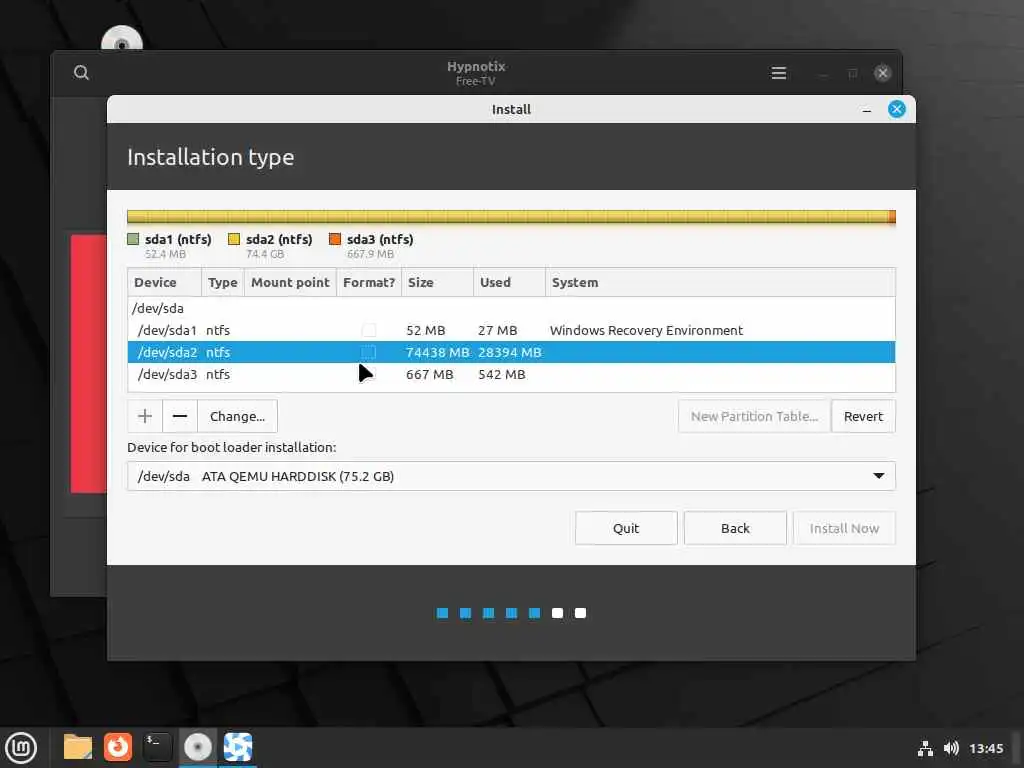This screenshot has height=768, width=1024.
Task: Click the yellow sda2 partition bar
Action: (x=508, y=217)
